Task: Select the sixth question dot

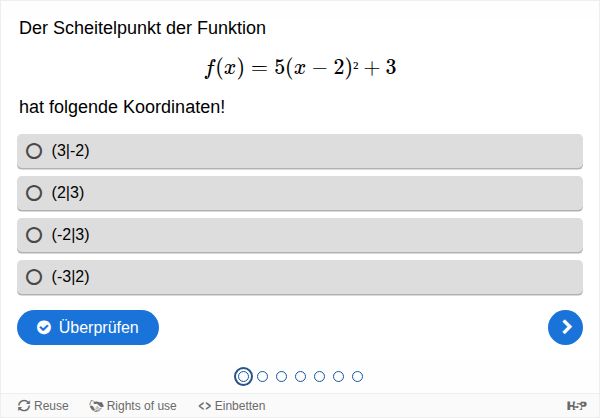Action: tap(338, 376)
